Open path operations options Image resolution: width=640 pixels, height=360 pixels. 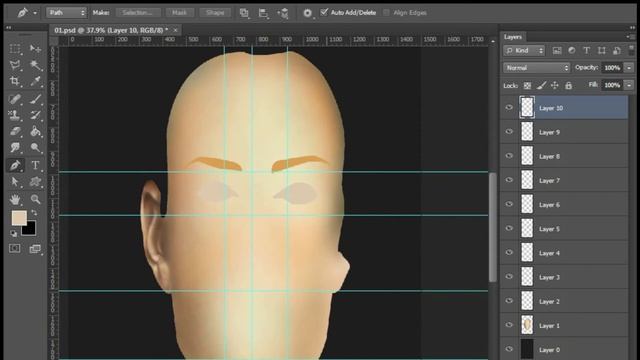click(x=244, y=13)
